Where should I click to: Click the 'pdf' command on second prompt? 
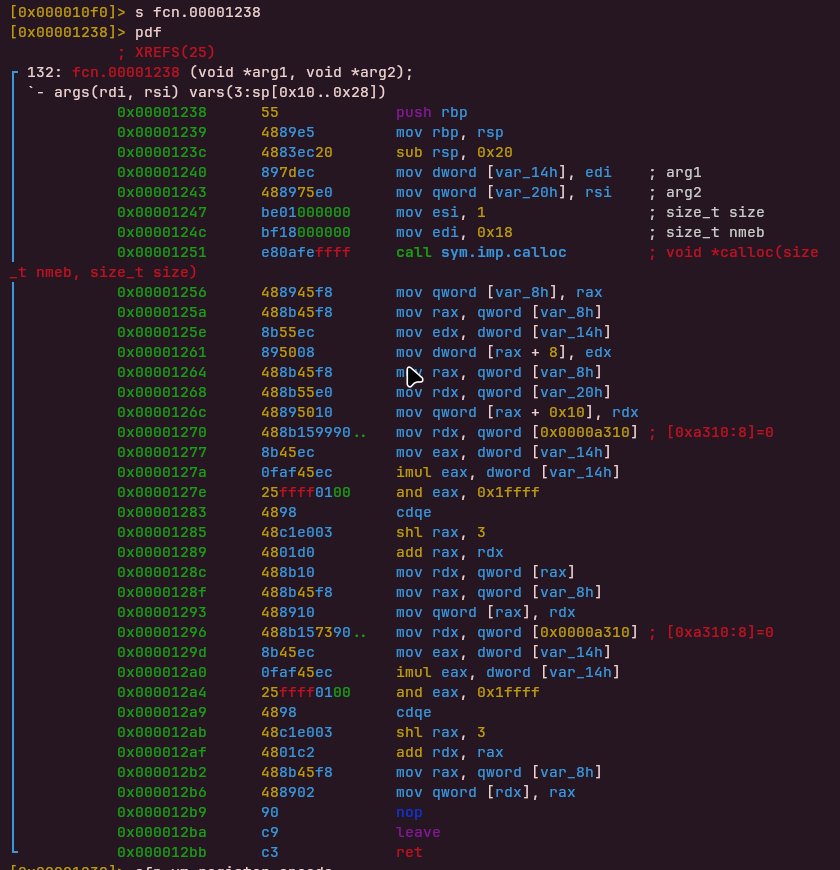(x=148, y=32)
